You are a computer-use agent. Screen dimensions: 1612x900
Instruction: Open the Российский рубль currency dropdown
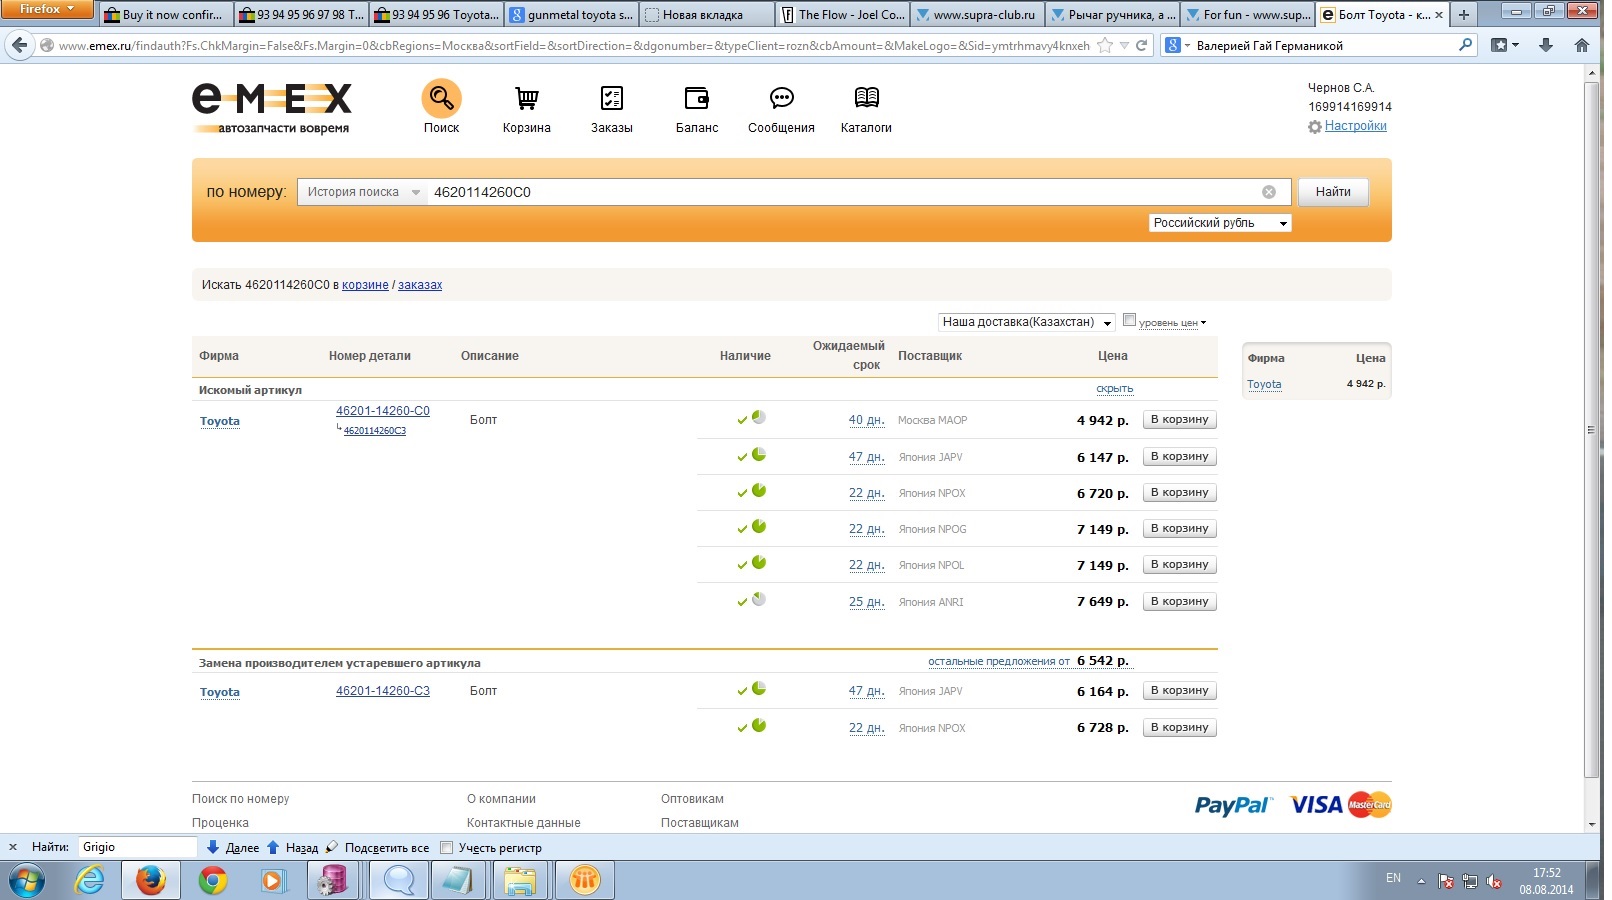(1219, 223)
